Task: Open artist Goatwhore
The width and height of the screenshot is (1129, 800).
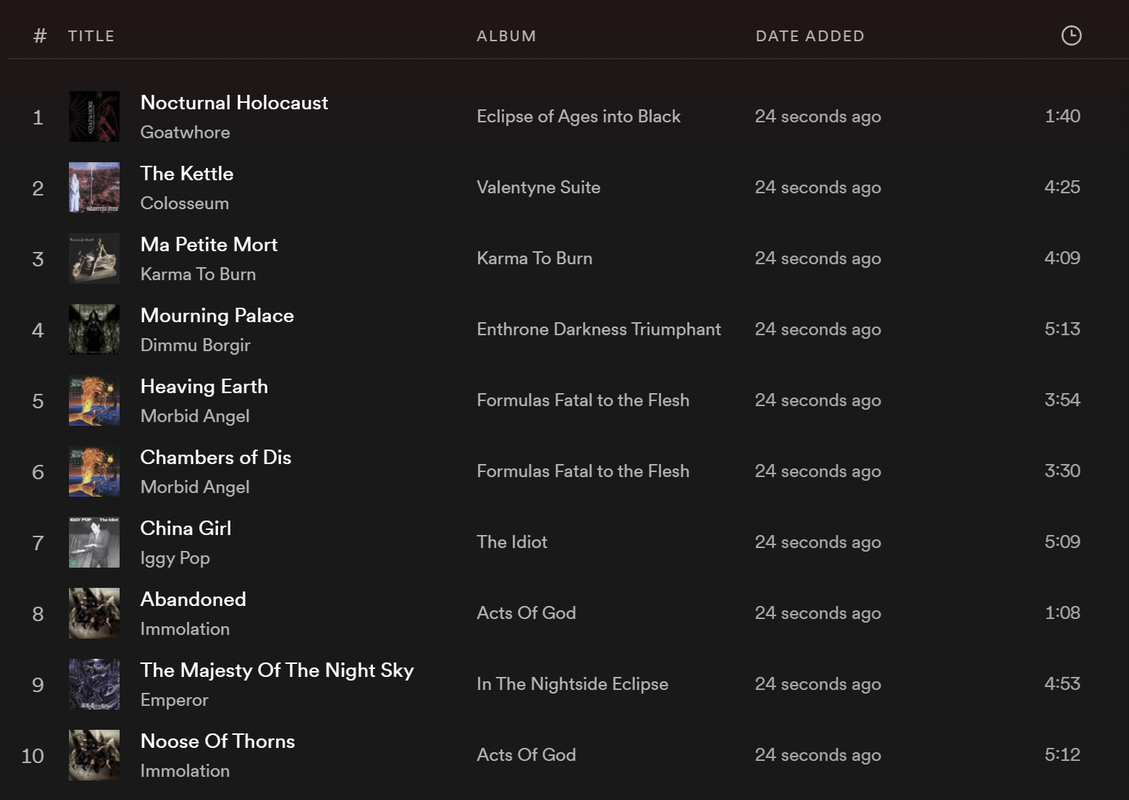Action: (x=185, y=132)
